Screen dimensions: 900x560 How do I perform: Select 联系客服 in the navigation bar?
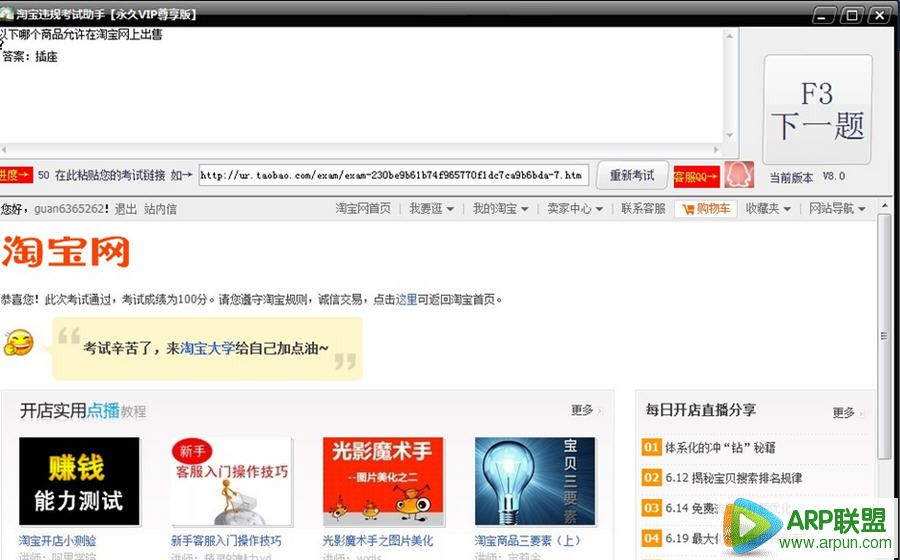[643, 209]
